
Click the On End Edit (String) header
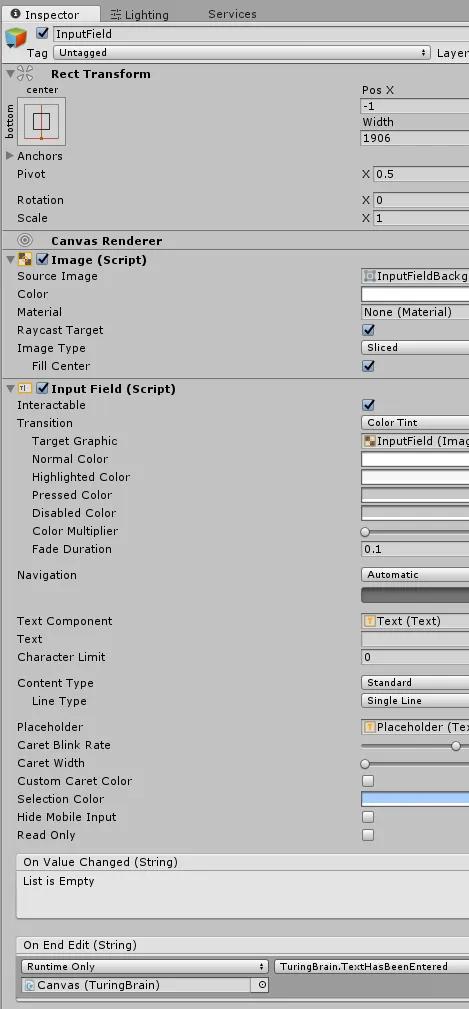click(x=243, y=945)
